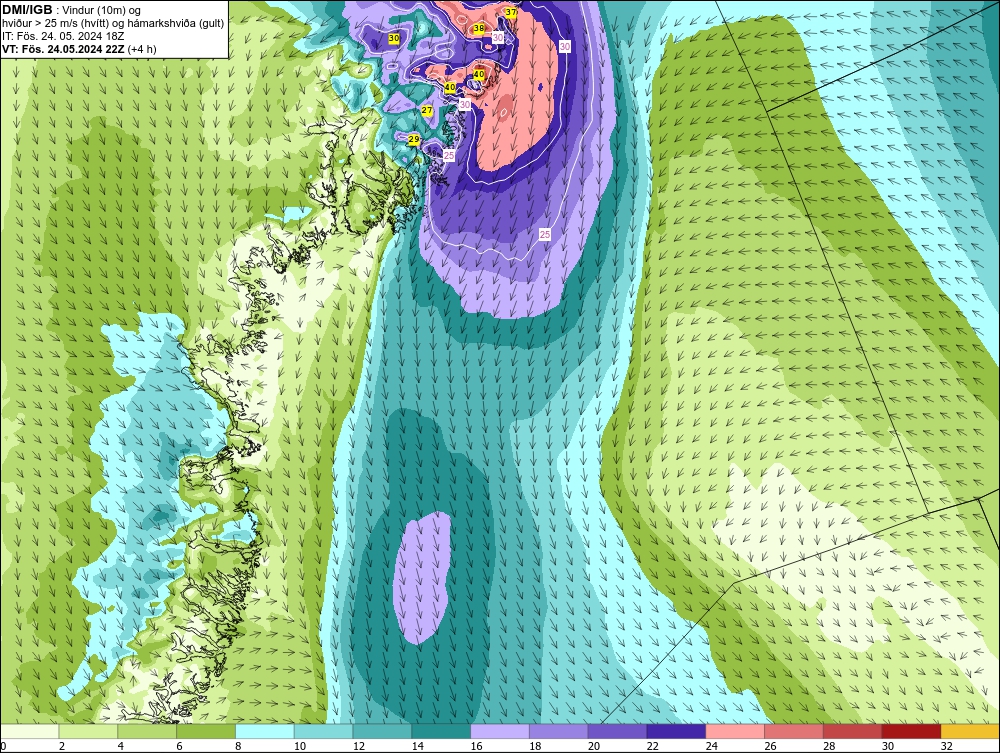Select the 'VT: Fös. 24.05.2024 22Z (+4 h)' line
Image resolution: width=1000 pixels, height=753 pixels.
(x=79, y=49)
